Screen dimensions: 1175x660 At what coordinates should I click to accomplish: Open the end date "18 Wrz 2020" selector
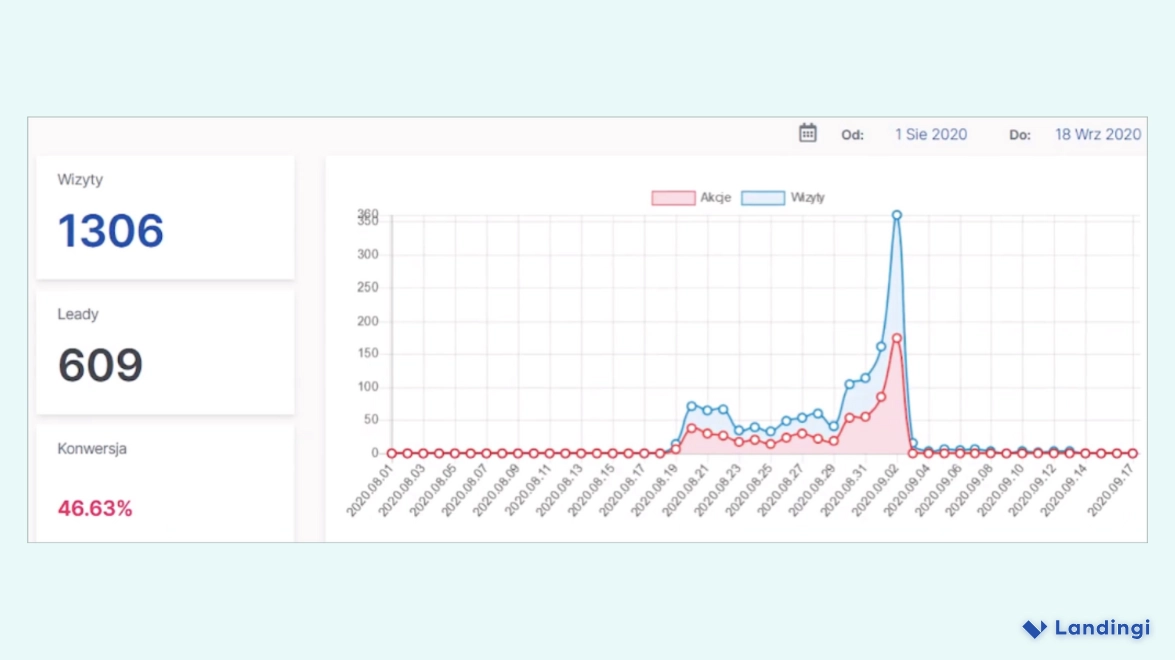pyautogui.click(x=1098, y=134)
